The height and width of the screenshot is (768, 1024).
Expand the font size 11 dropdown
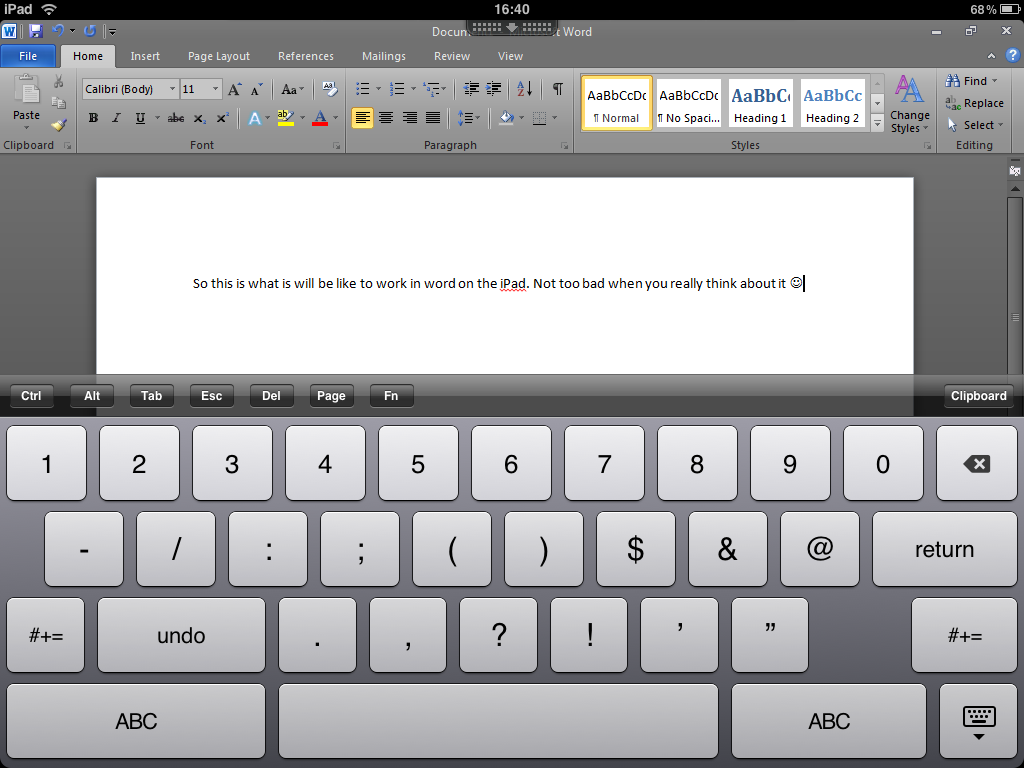(x=215, y=89)
